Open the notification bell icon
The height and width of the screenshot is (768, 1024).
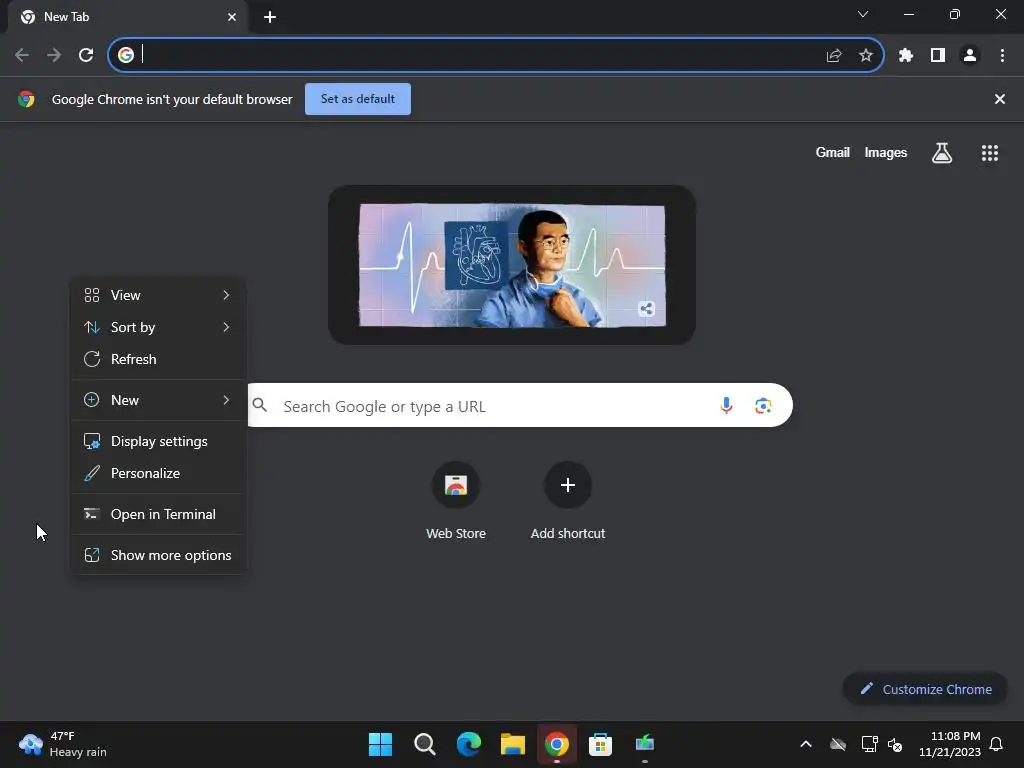[997, 744]
